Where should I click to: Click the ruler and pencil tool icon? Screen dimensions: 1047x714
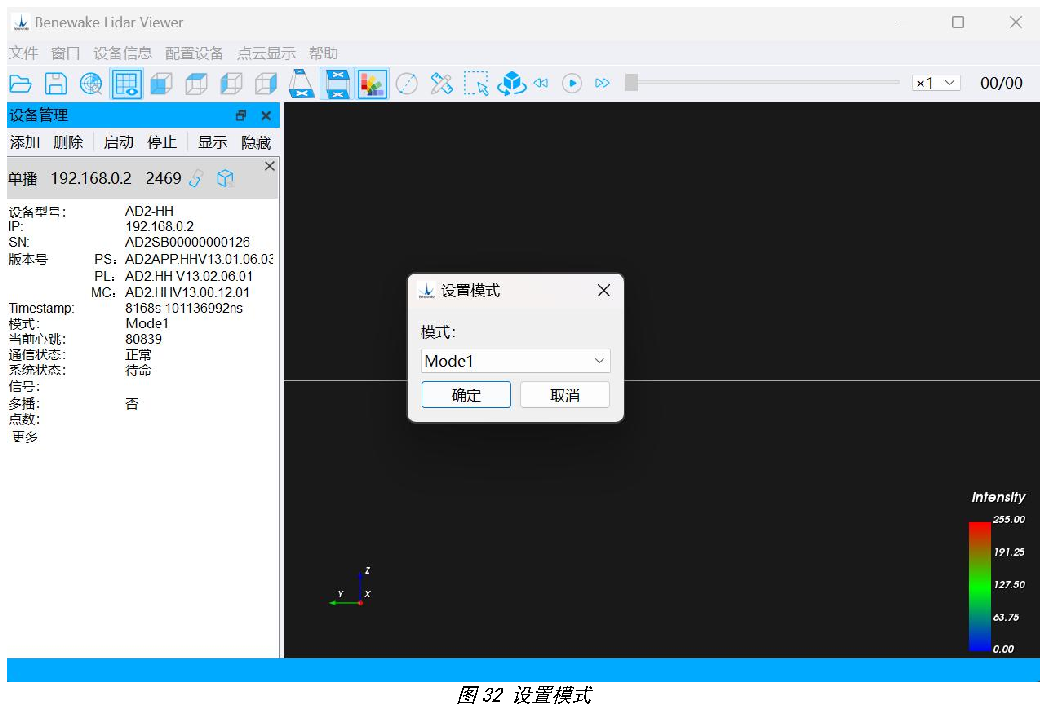[x=441, y=83]
